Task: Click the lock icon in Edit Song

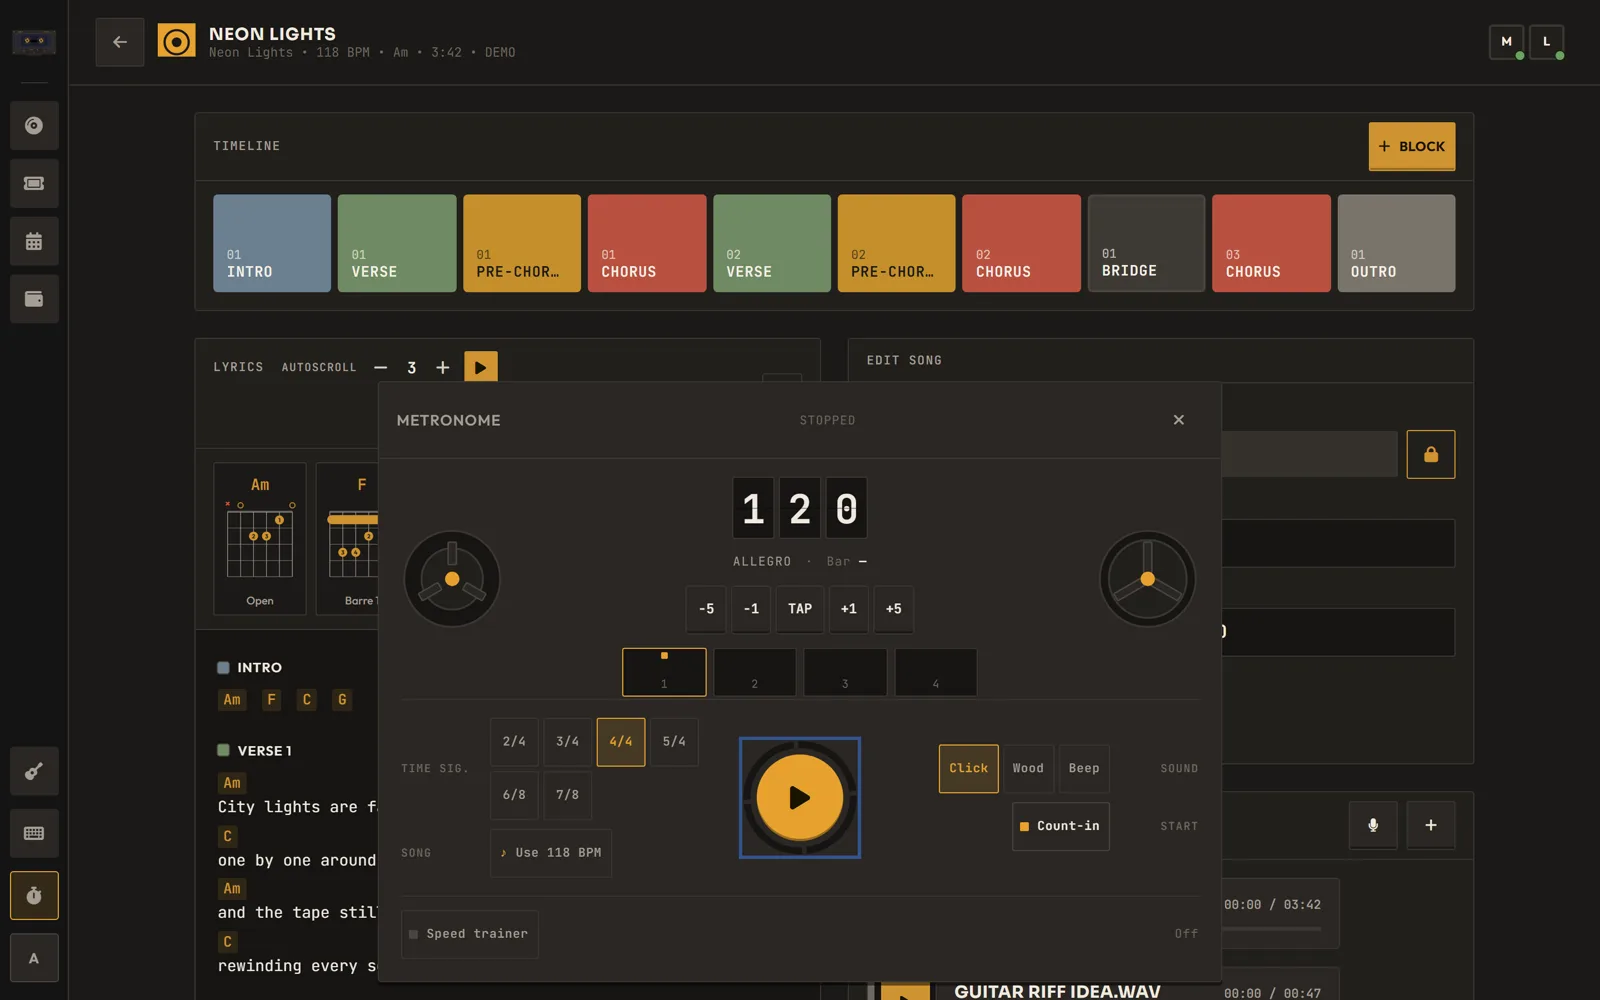Action: [x=1430, y=454]
